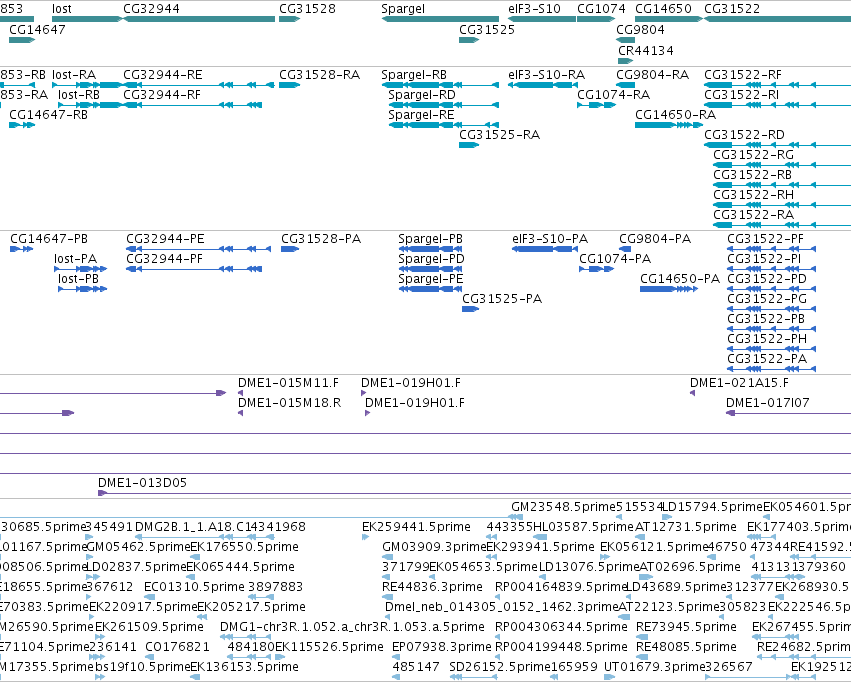Select protein lost-PB label

point(79,278)
